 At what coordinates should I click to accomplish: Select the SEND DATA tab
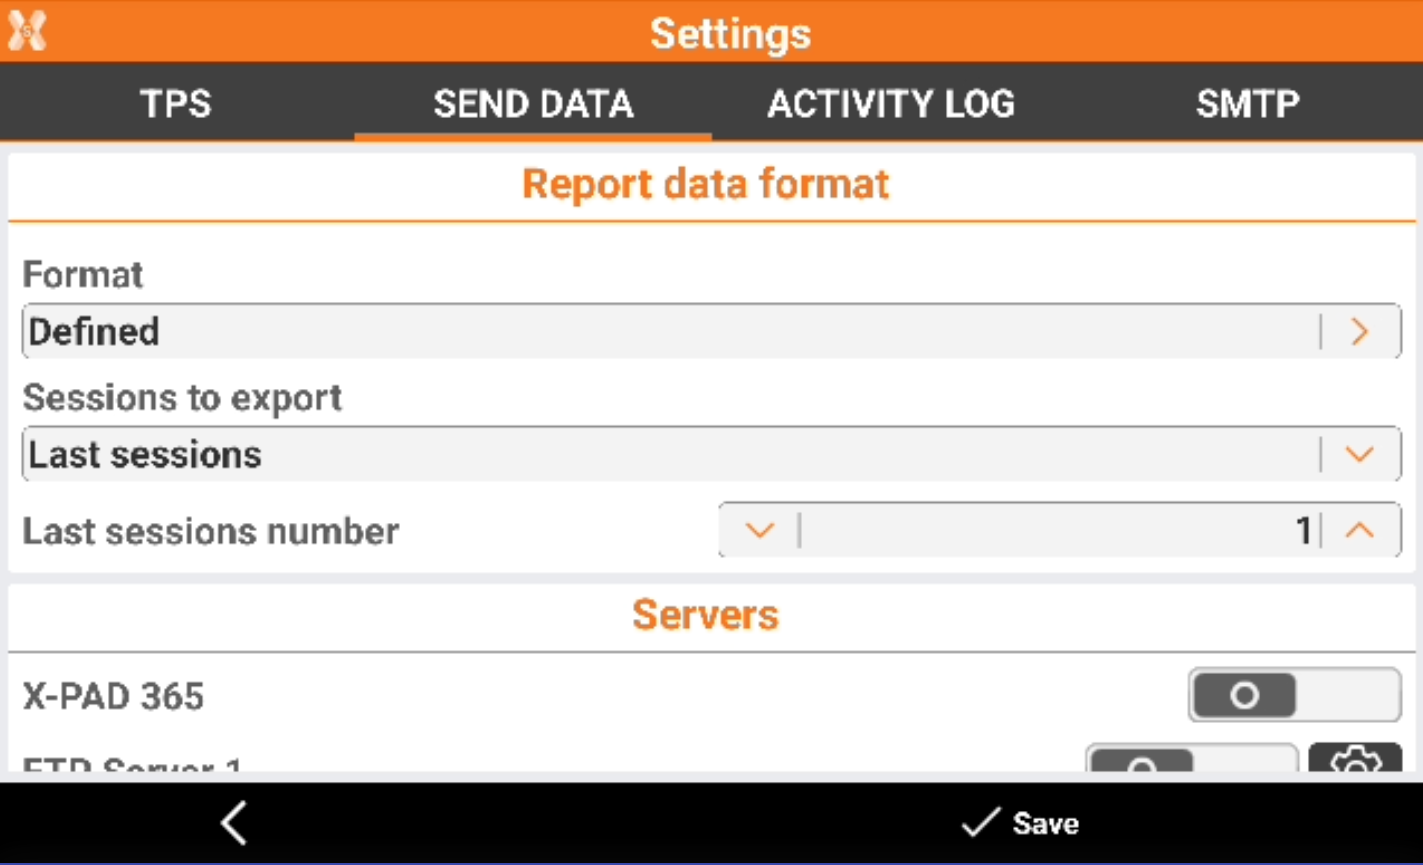point(533,104)
